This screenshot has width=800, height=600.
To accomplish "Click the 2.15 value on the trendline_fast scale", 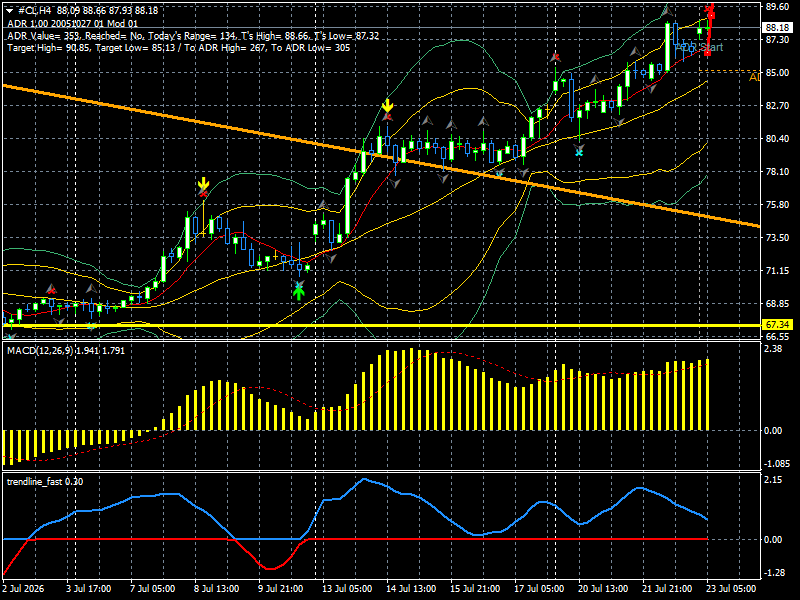I will pyautogui.click(x=773, y=480).
